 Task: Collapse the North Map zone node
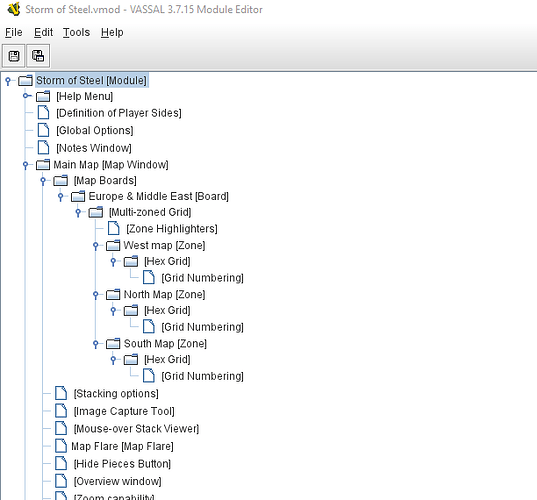(x=96, y=295)
